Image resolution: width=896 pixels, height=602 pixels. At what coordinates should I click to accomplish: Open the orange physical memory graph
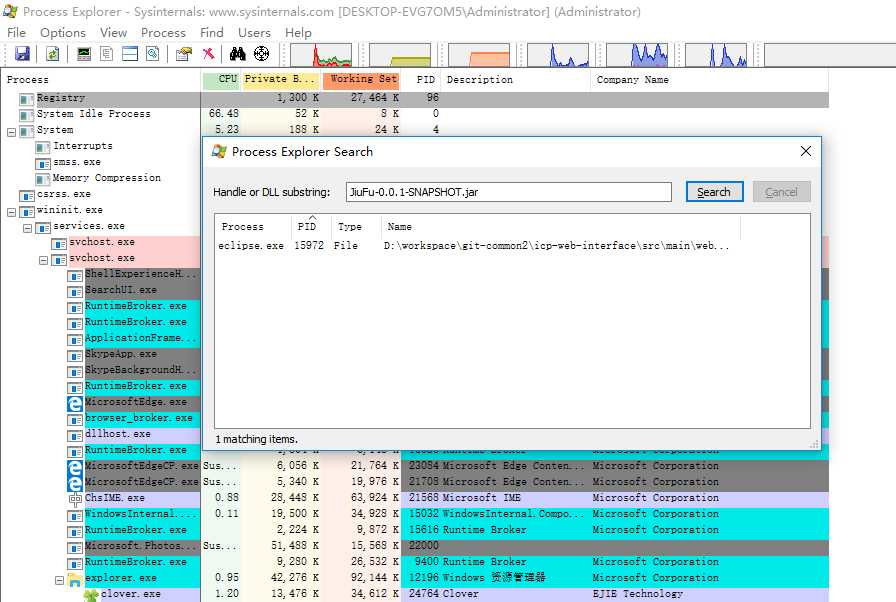pos(479,55)
